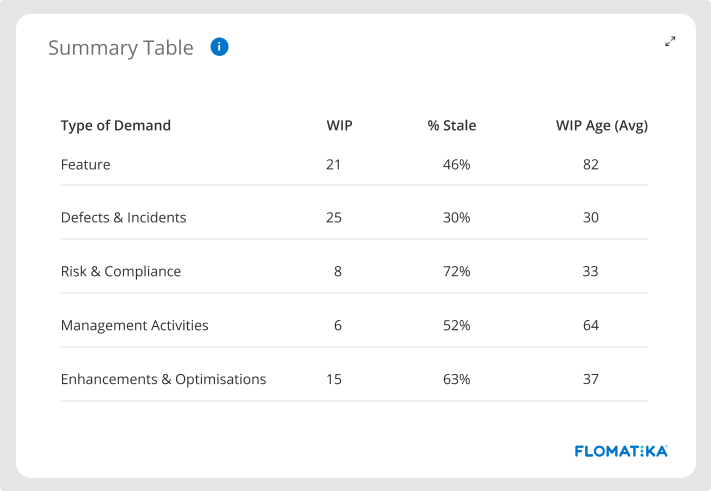
Task: Click the Defects & Incidents WIP value 25
Action: [334, 218]
